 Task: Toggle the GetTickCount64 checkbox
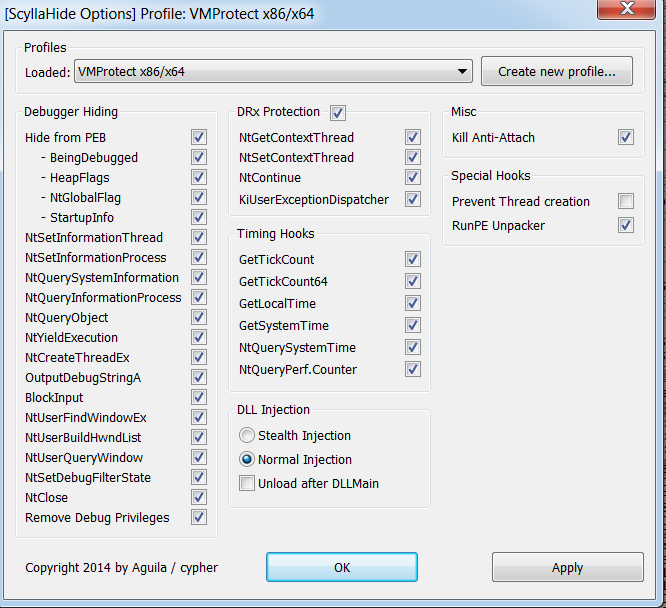[x=413, y=281]
